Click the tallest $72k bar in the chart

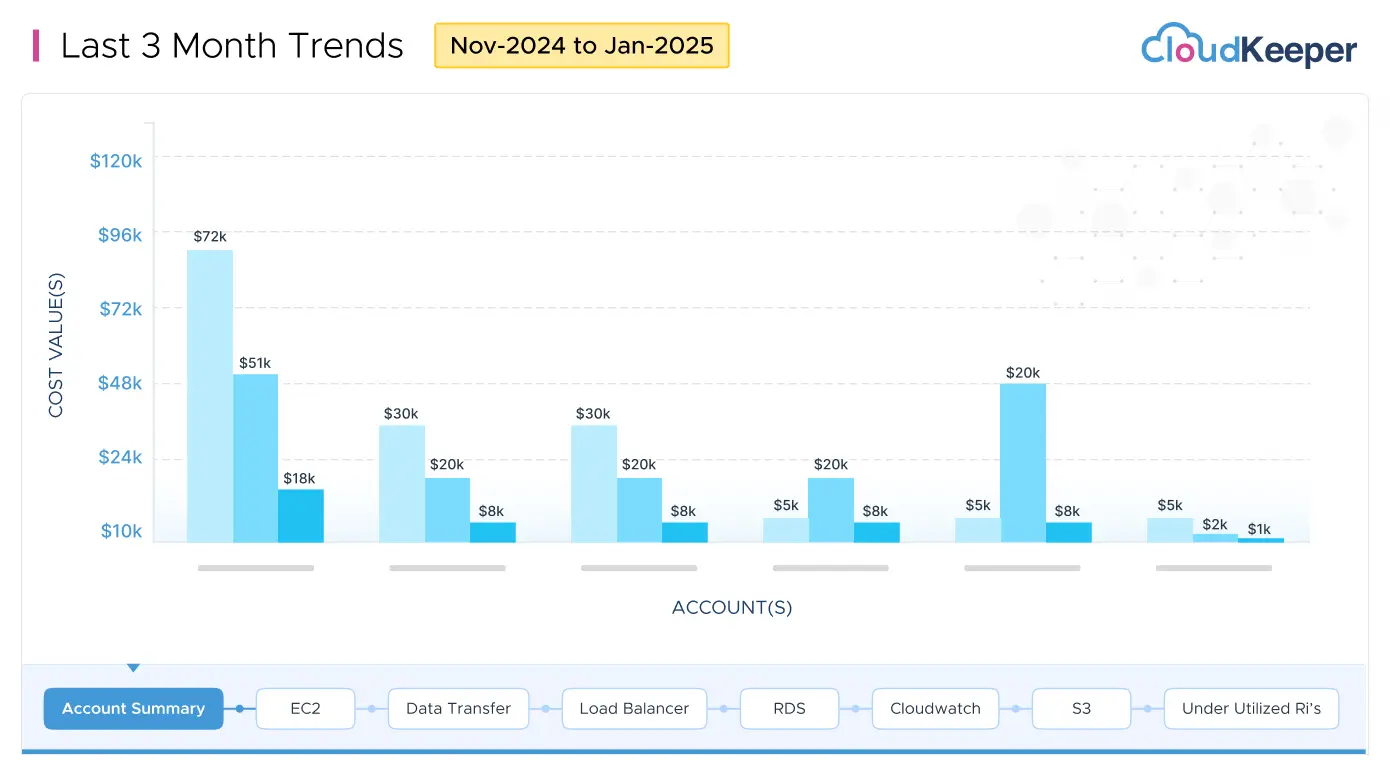209,395
